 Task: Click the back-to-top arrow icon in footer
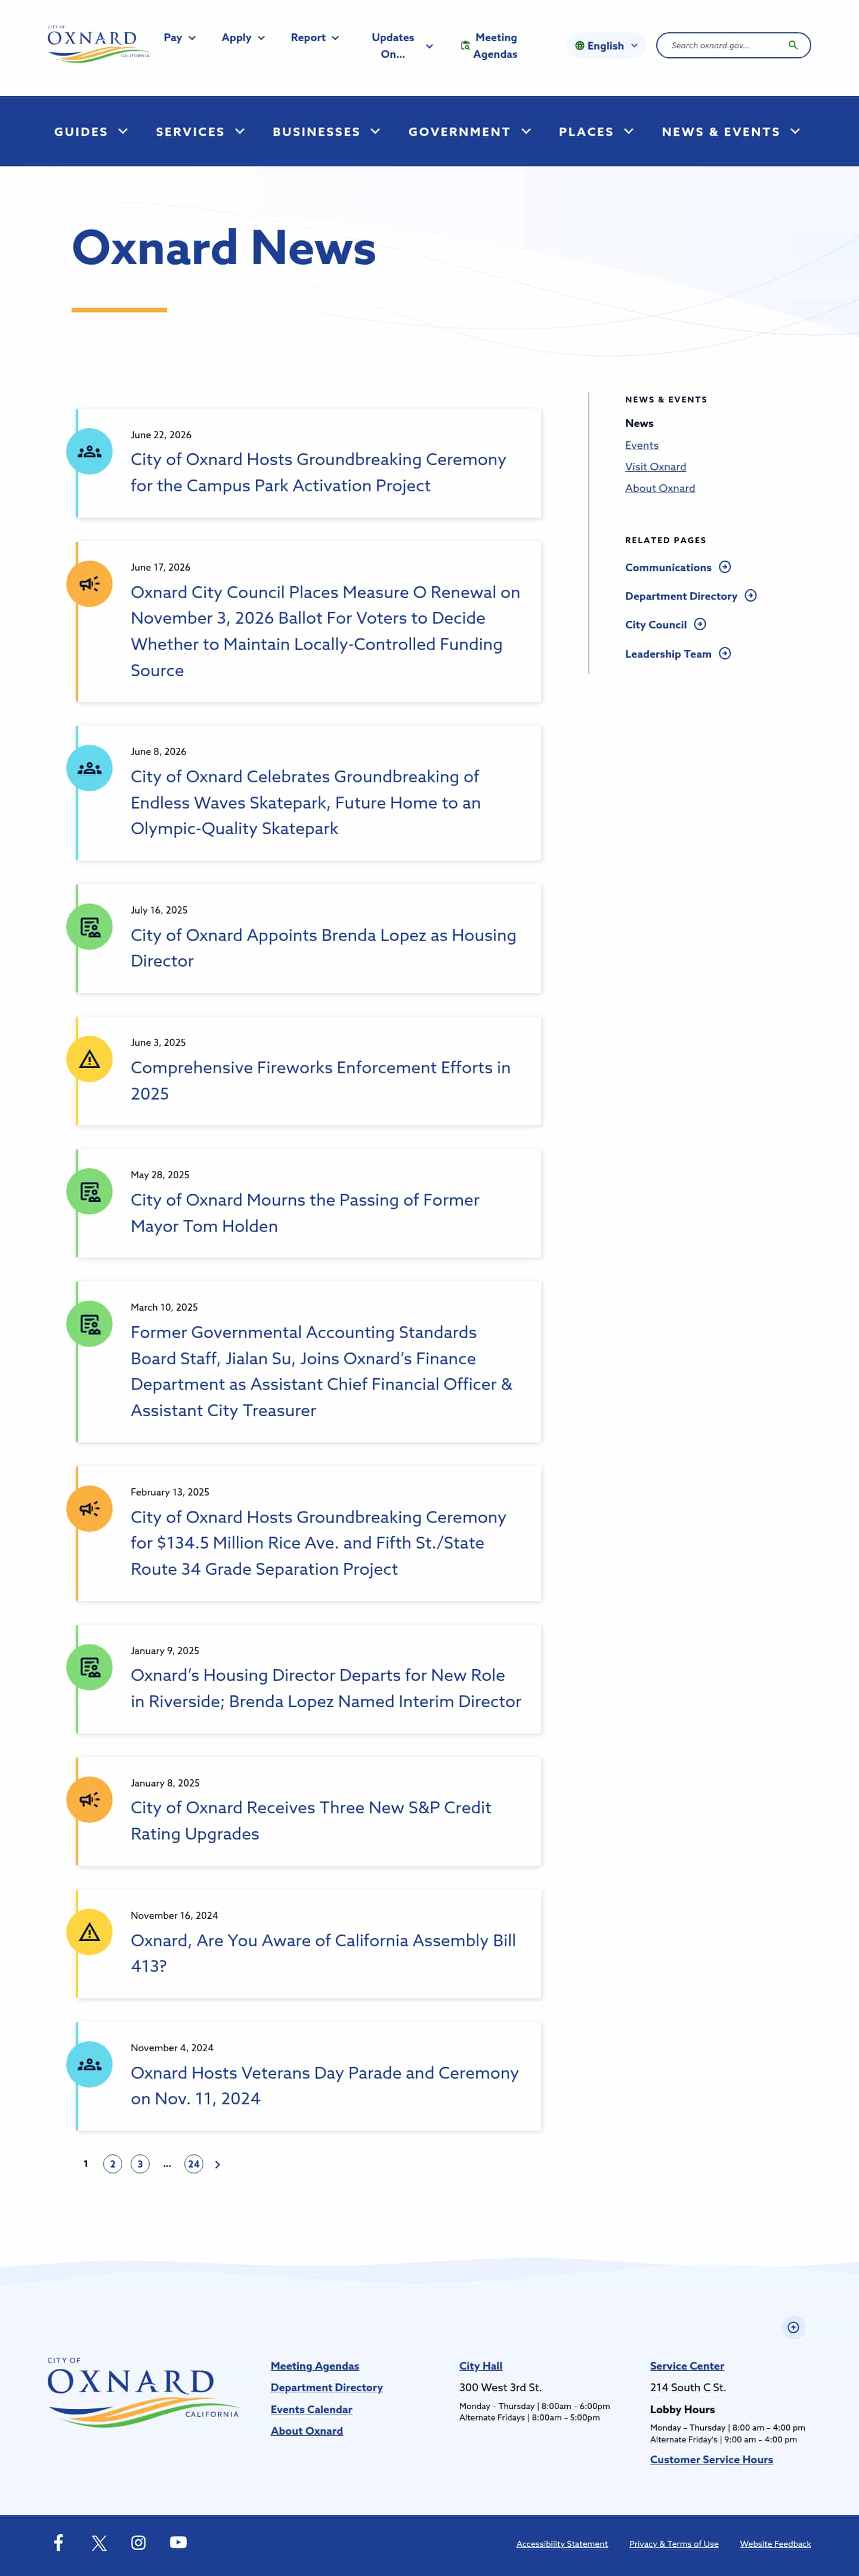[793, 2328]
